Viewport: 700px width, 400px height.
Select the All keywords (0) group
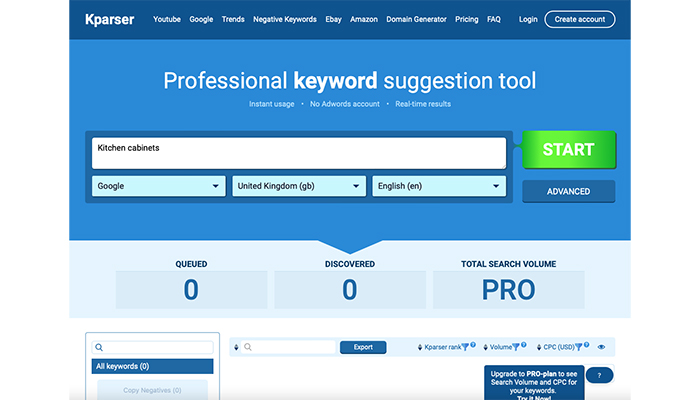tap(152, 367)
